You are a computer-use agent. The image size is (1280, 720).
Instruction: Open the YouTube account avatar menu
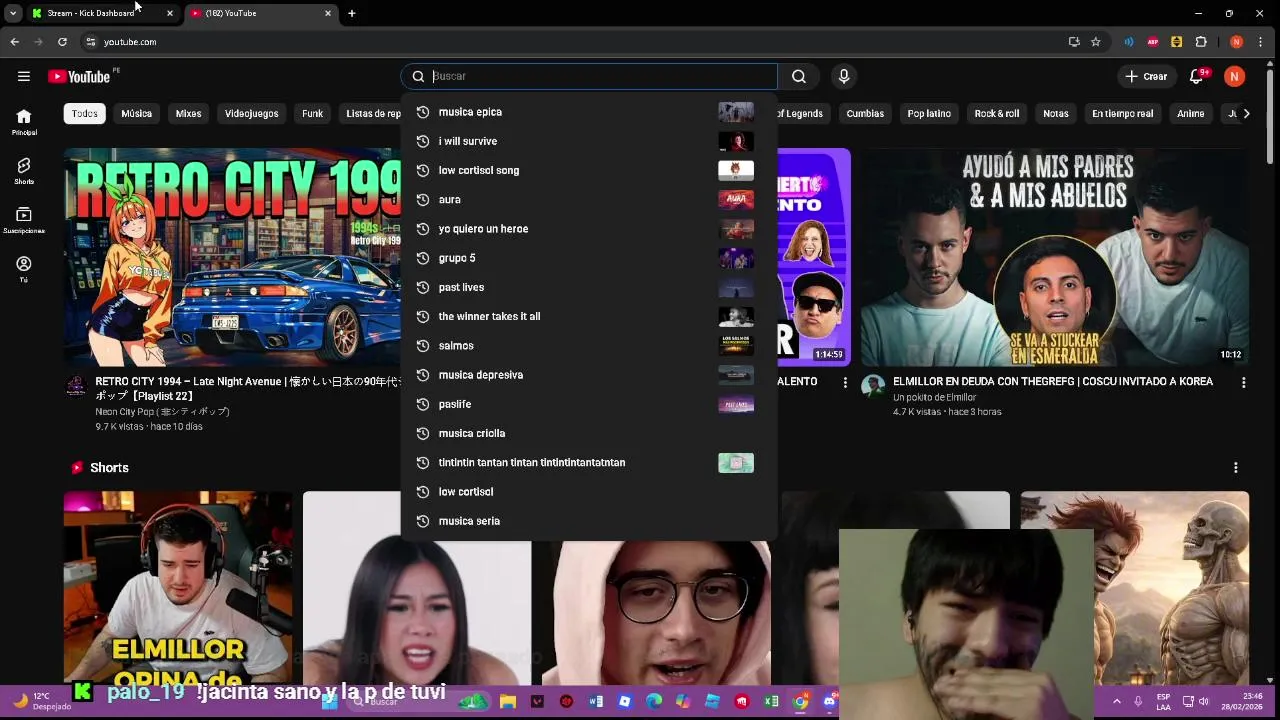[x=1235, y=76]
